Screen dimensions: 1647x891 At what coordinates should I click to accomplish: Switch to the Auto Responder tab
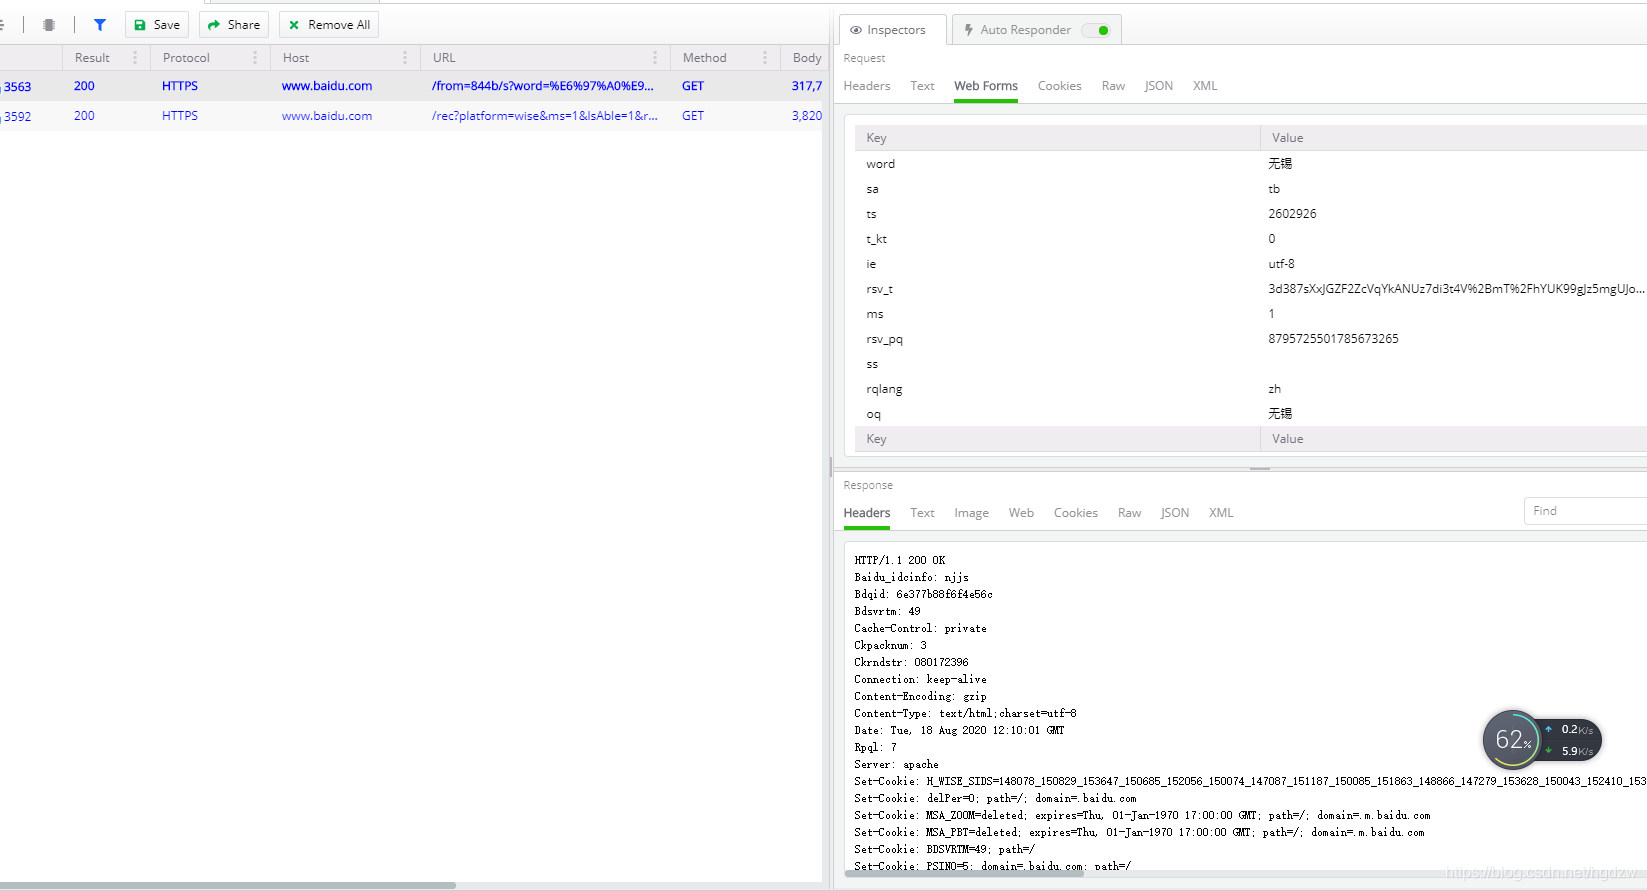click(1037, 30)
